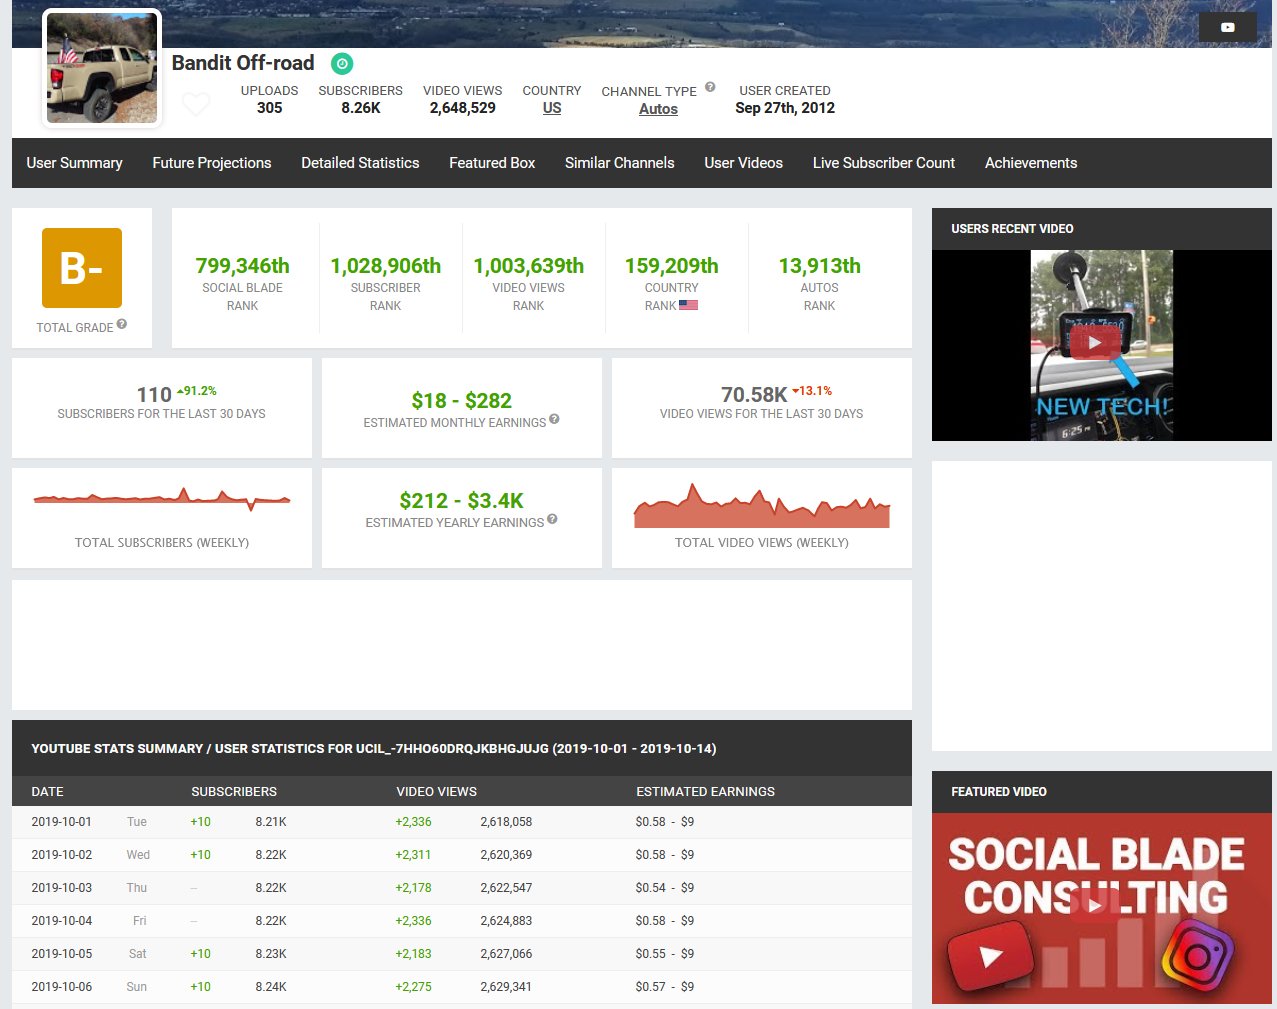Click the 2019-10-04 date row
This screenshot has height=1009, width=1277.
click(x=462, y=921)
